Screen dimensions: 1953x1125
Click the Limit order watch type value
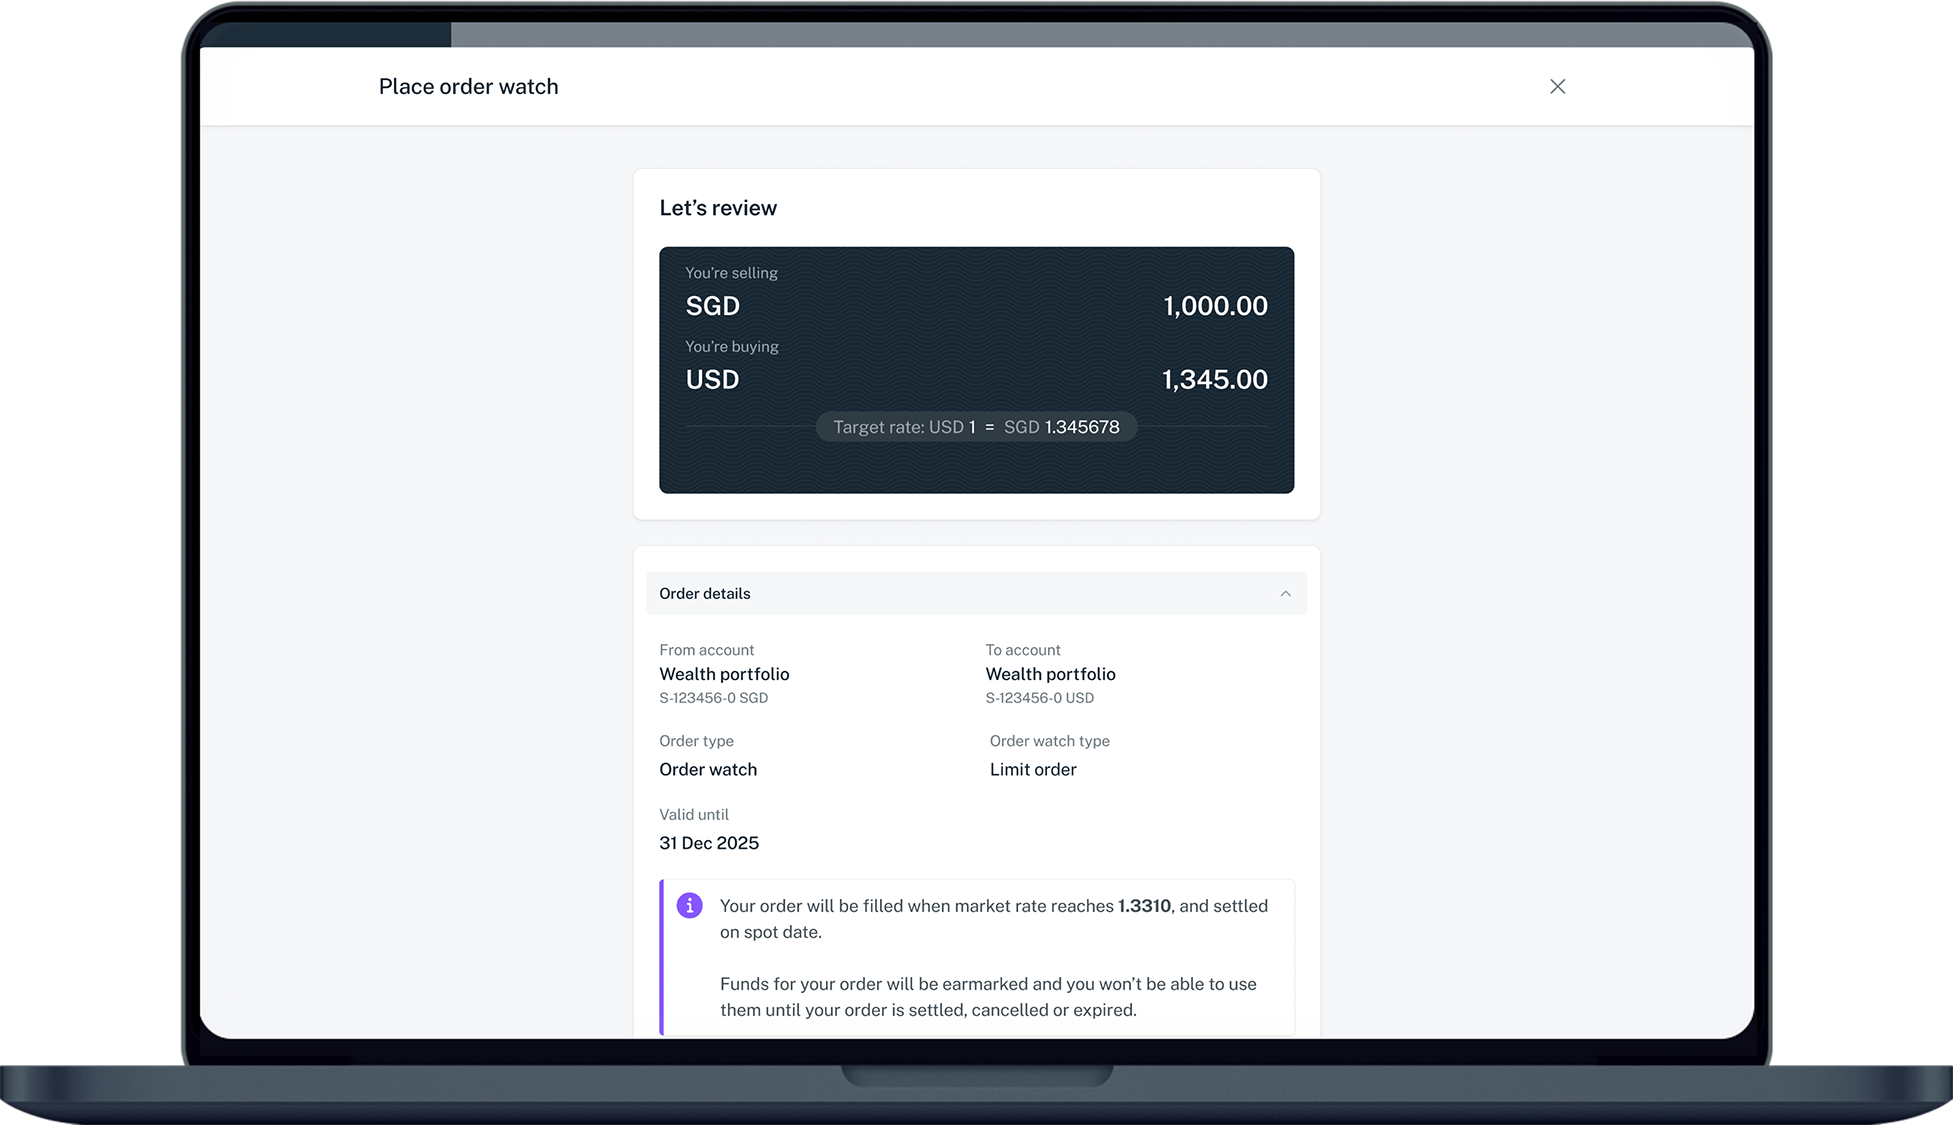[x=1033, y=770]
